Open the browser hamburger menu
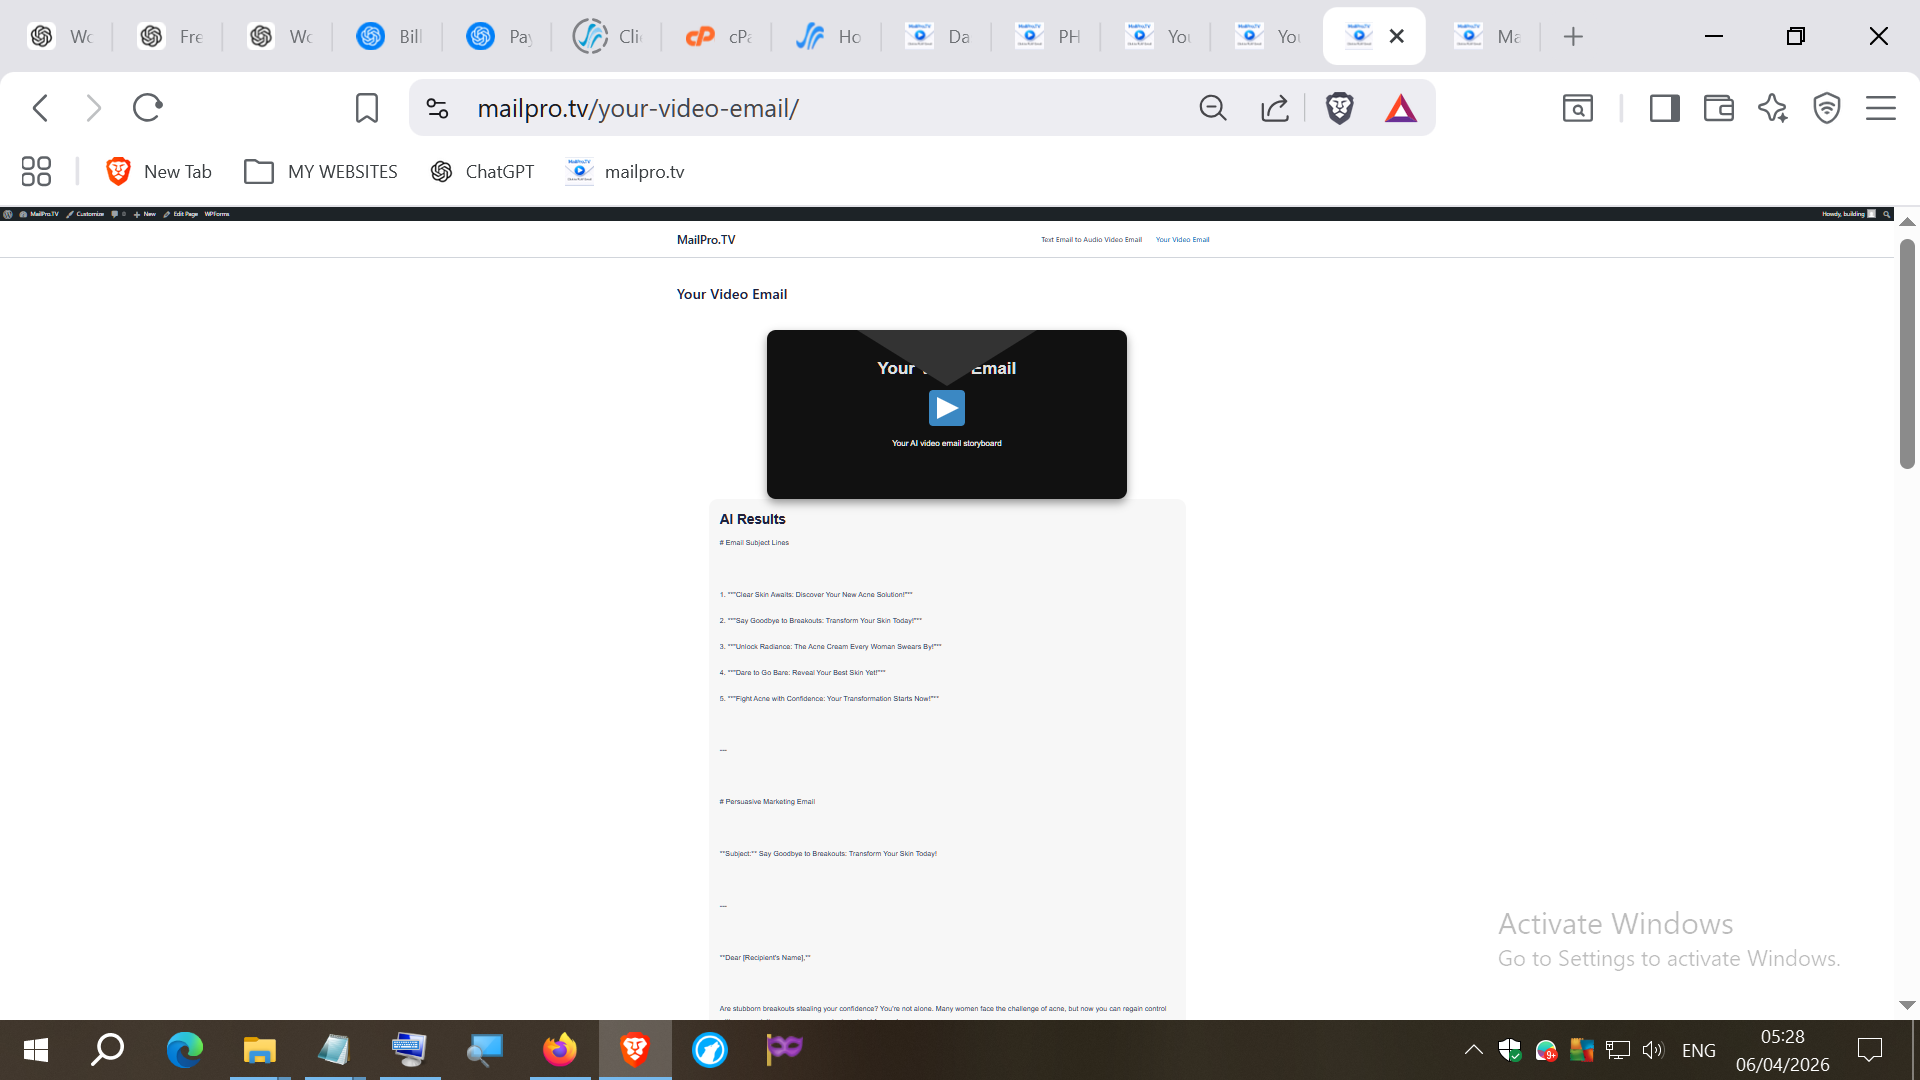 click(1880, 108)
